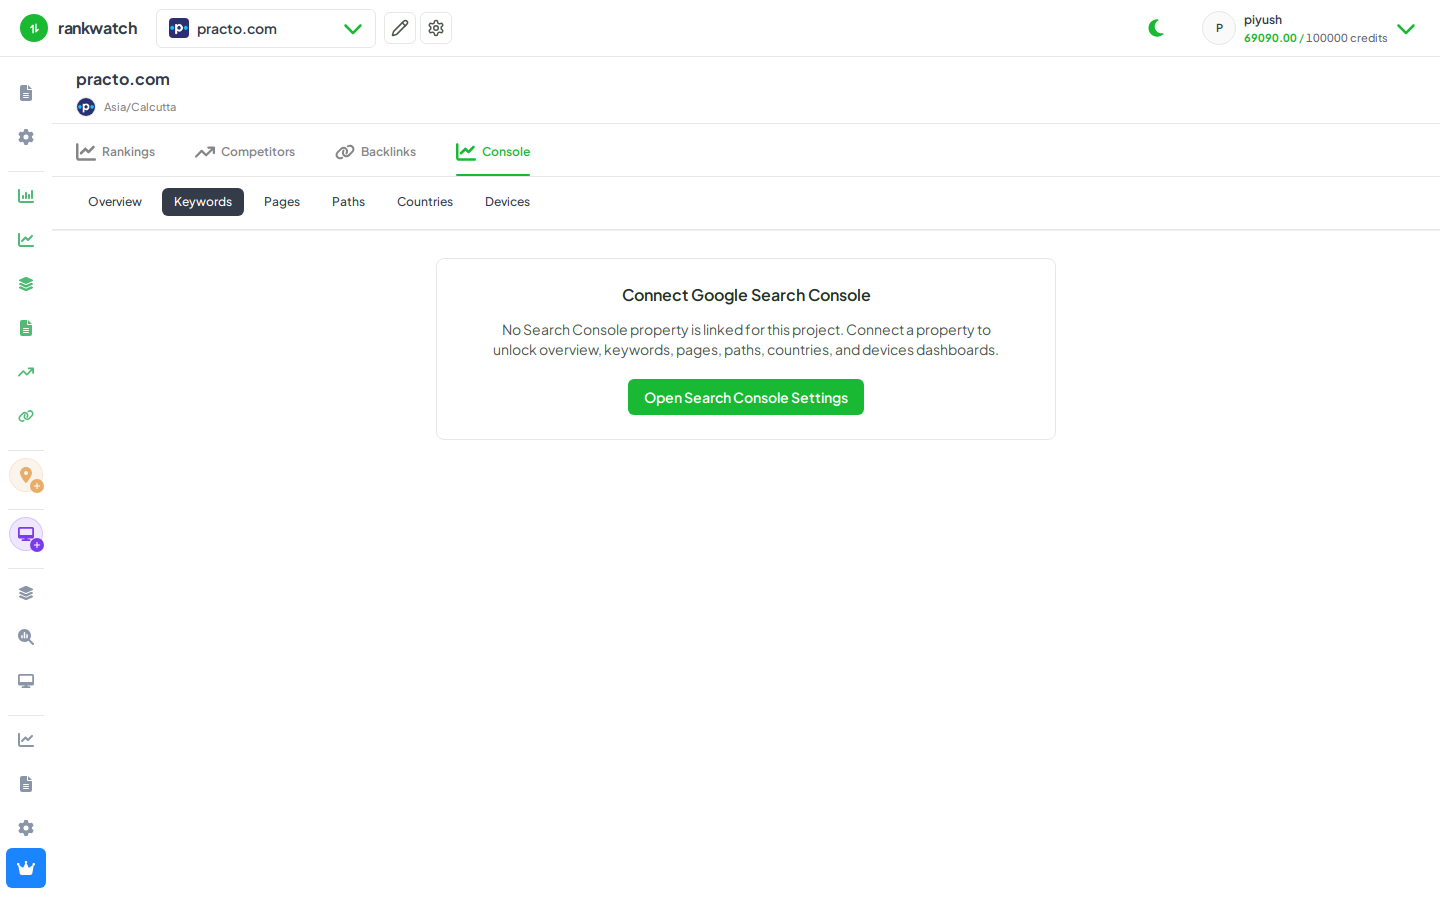Expand the piyush account menu chevron
This screenshot has height=900, width=1440.
pos(1406,29)
